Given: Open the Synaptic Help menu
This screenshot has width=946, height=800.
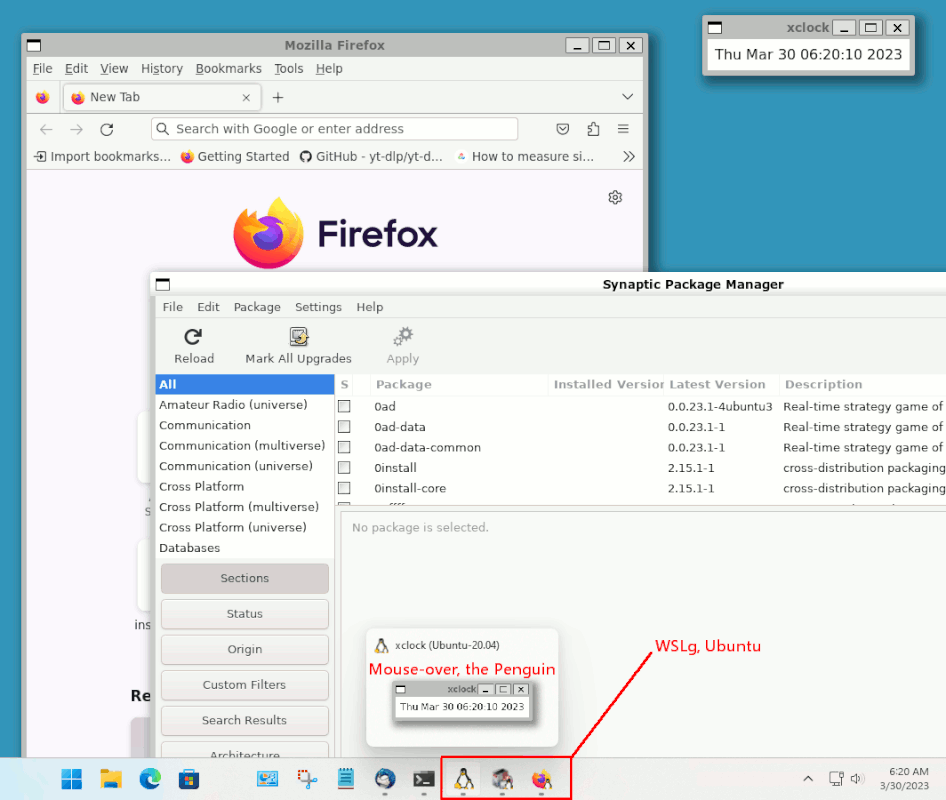Looking at the screenshot, I should click(369, 307).
